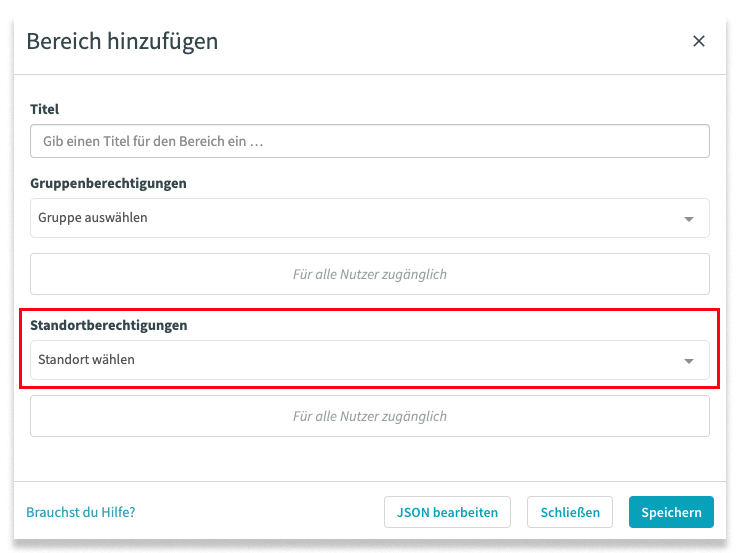Open the Gruppe auswählen dropdown
The image size is (740, 553).
(369, 218)
